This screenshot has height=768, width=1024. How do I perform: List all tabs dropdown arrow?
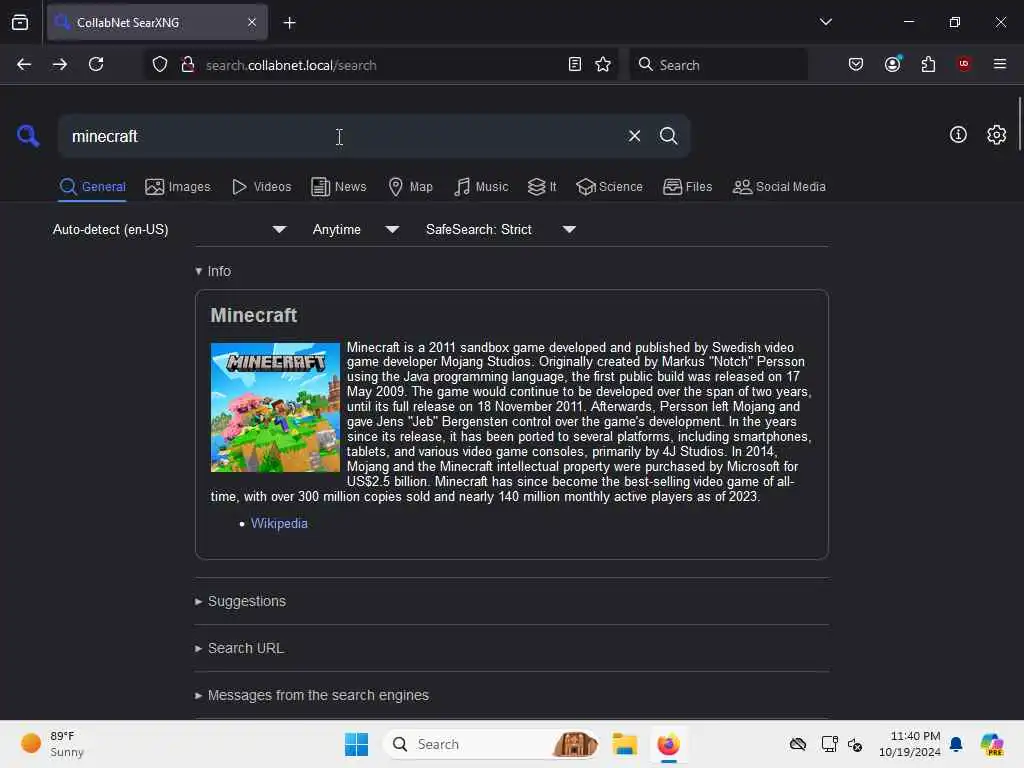point(825,22)
